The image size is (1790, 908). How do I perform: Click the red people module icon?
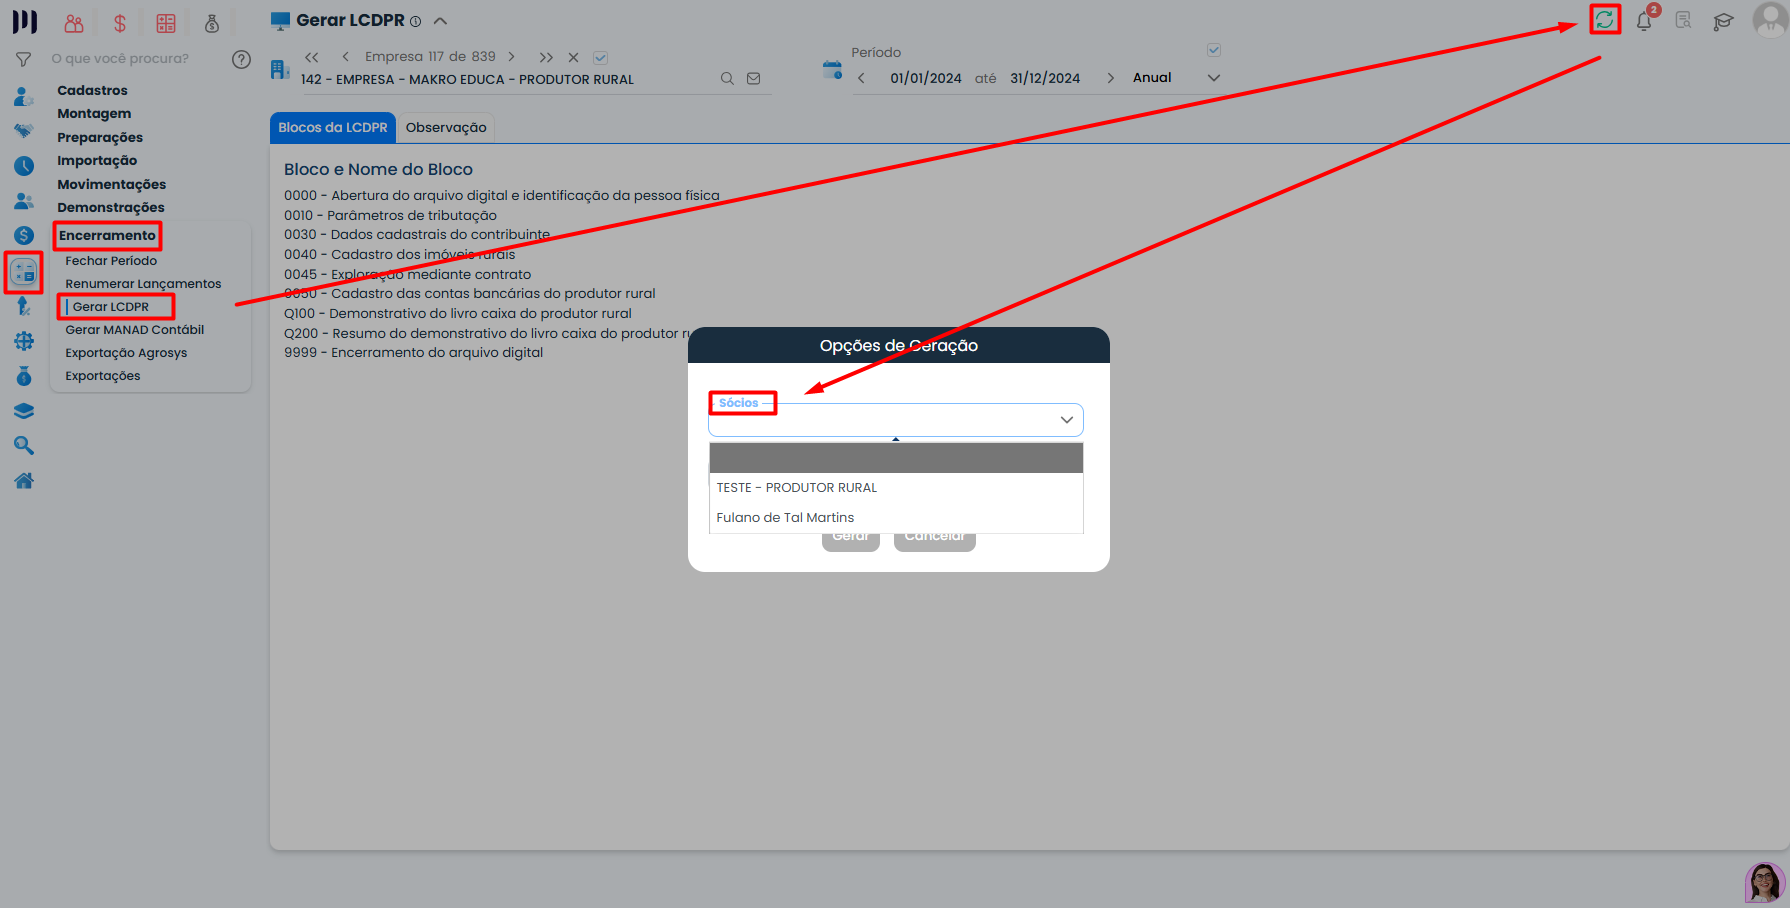coord(74,23)
